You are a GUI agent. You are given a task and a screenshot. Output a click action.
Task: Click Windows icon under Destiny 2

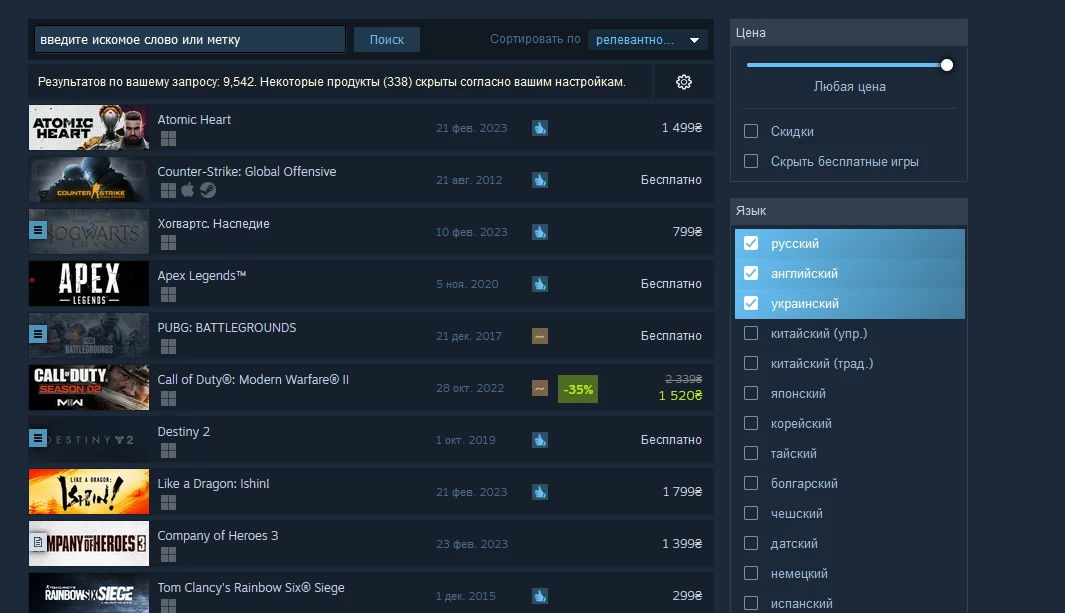(168, 451)
